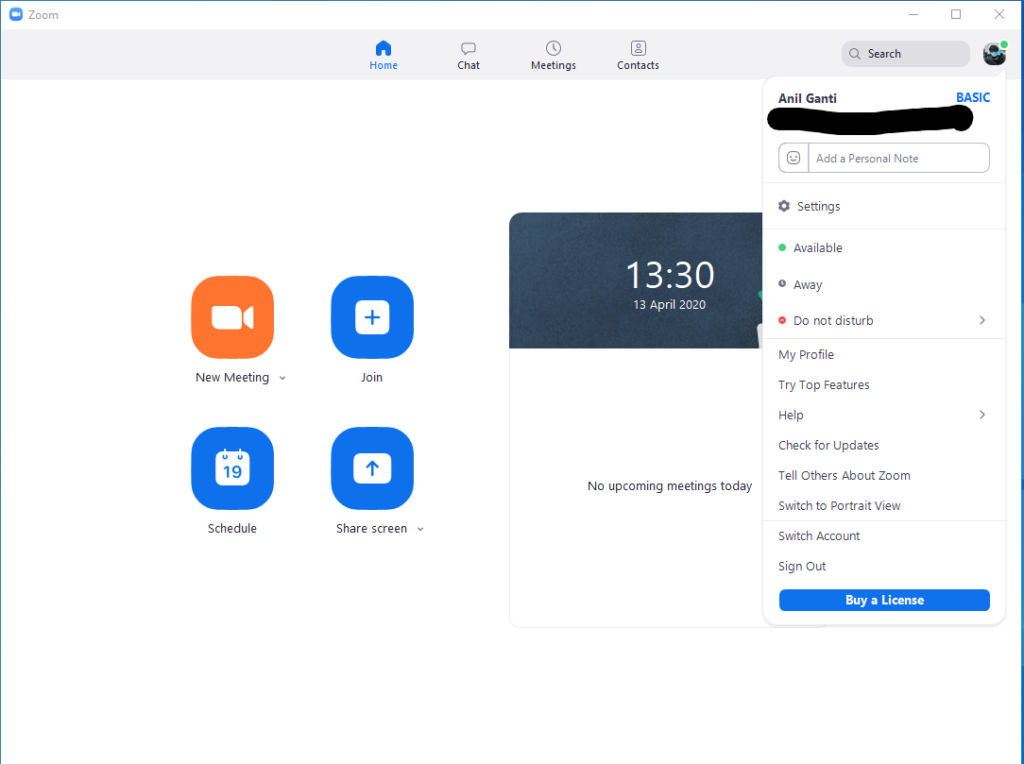Go to the Home tab
1024x764 pixels.
click(383, 56)
